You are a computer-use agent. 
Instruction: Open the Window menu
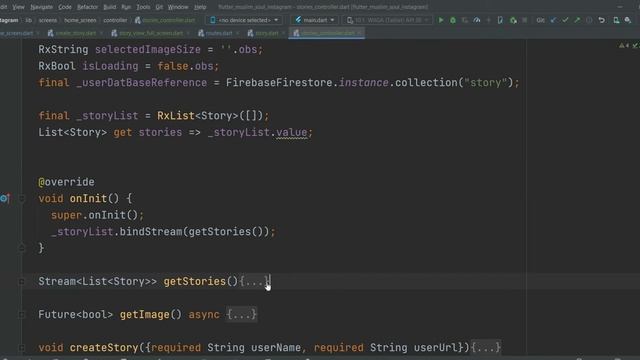click(x=178, y=7)
